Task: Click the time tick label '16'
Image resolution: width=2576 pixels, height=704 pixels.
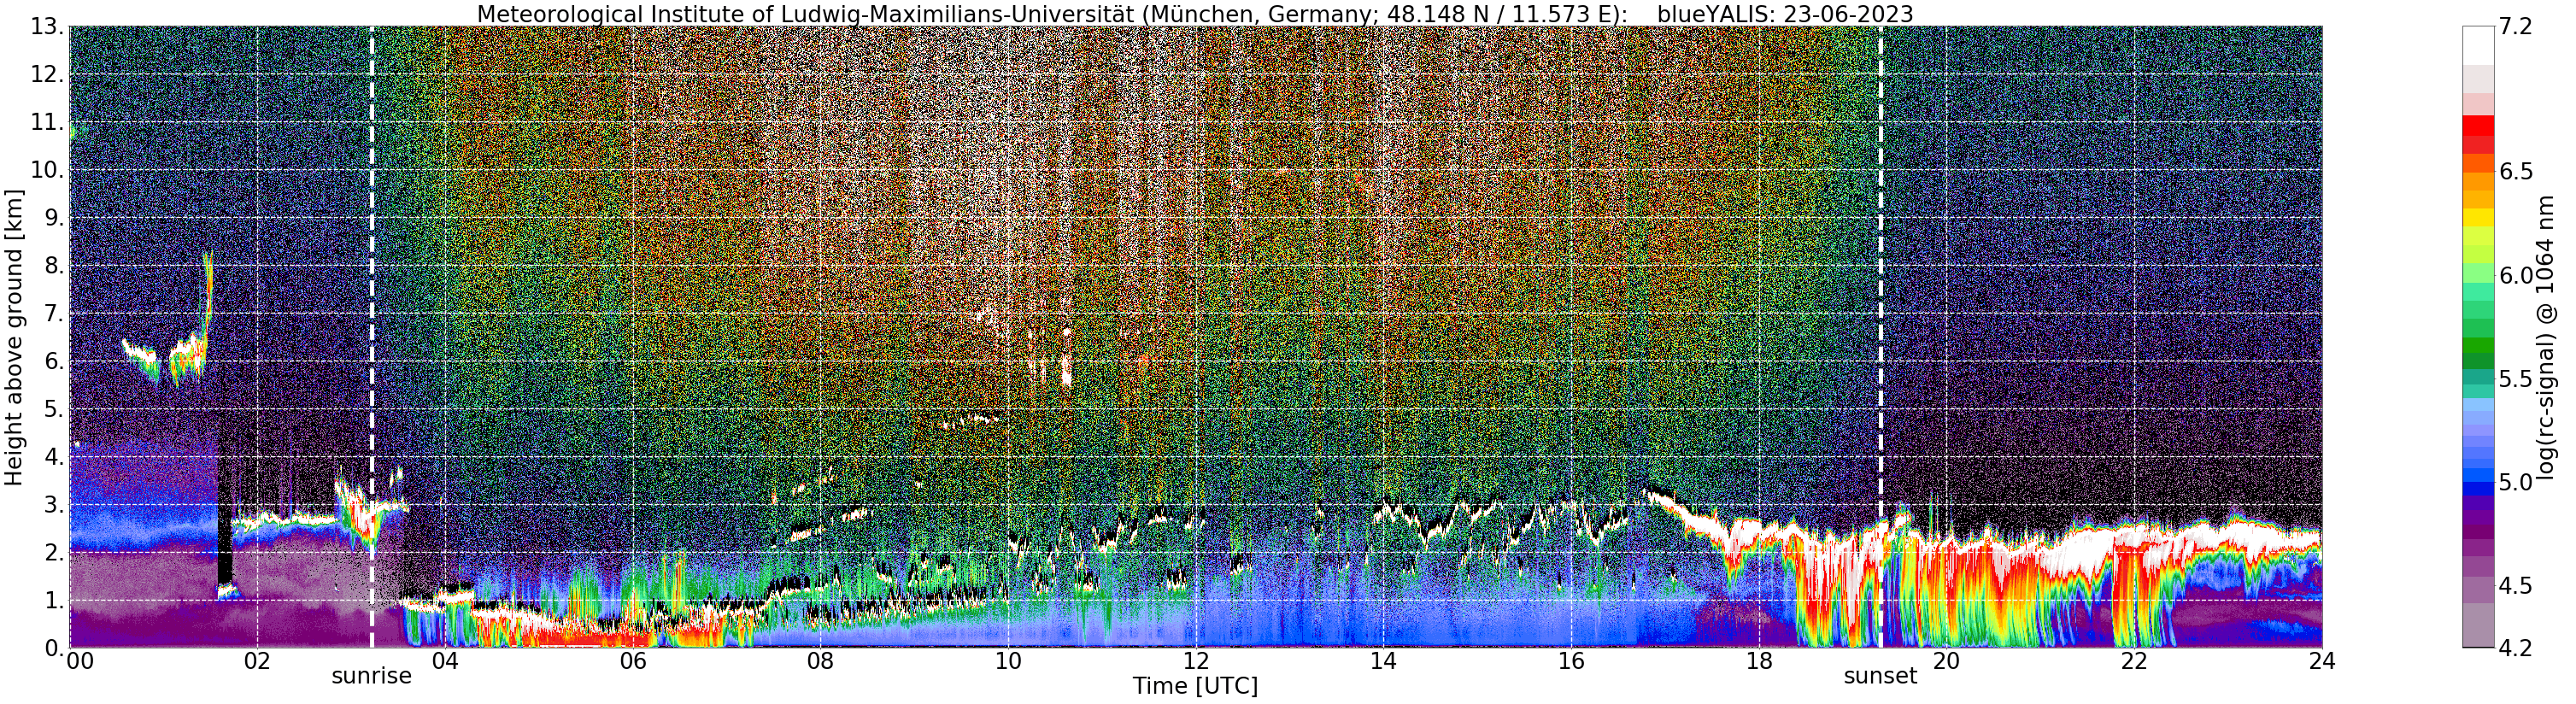Action: [x=1571, y=661]
